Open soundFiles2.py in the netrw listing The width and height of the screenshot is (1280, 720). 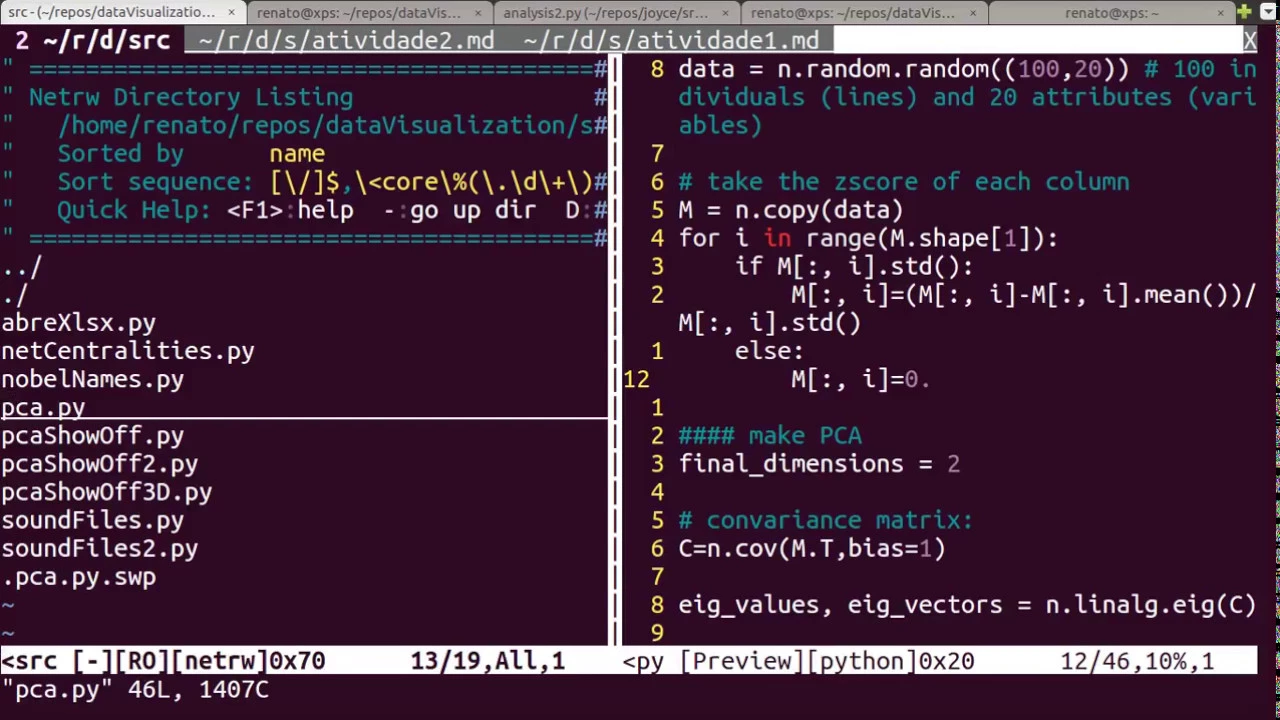click(x=99, y=548)
